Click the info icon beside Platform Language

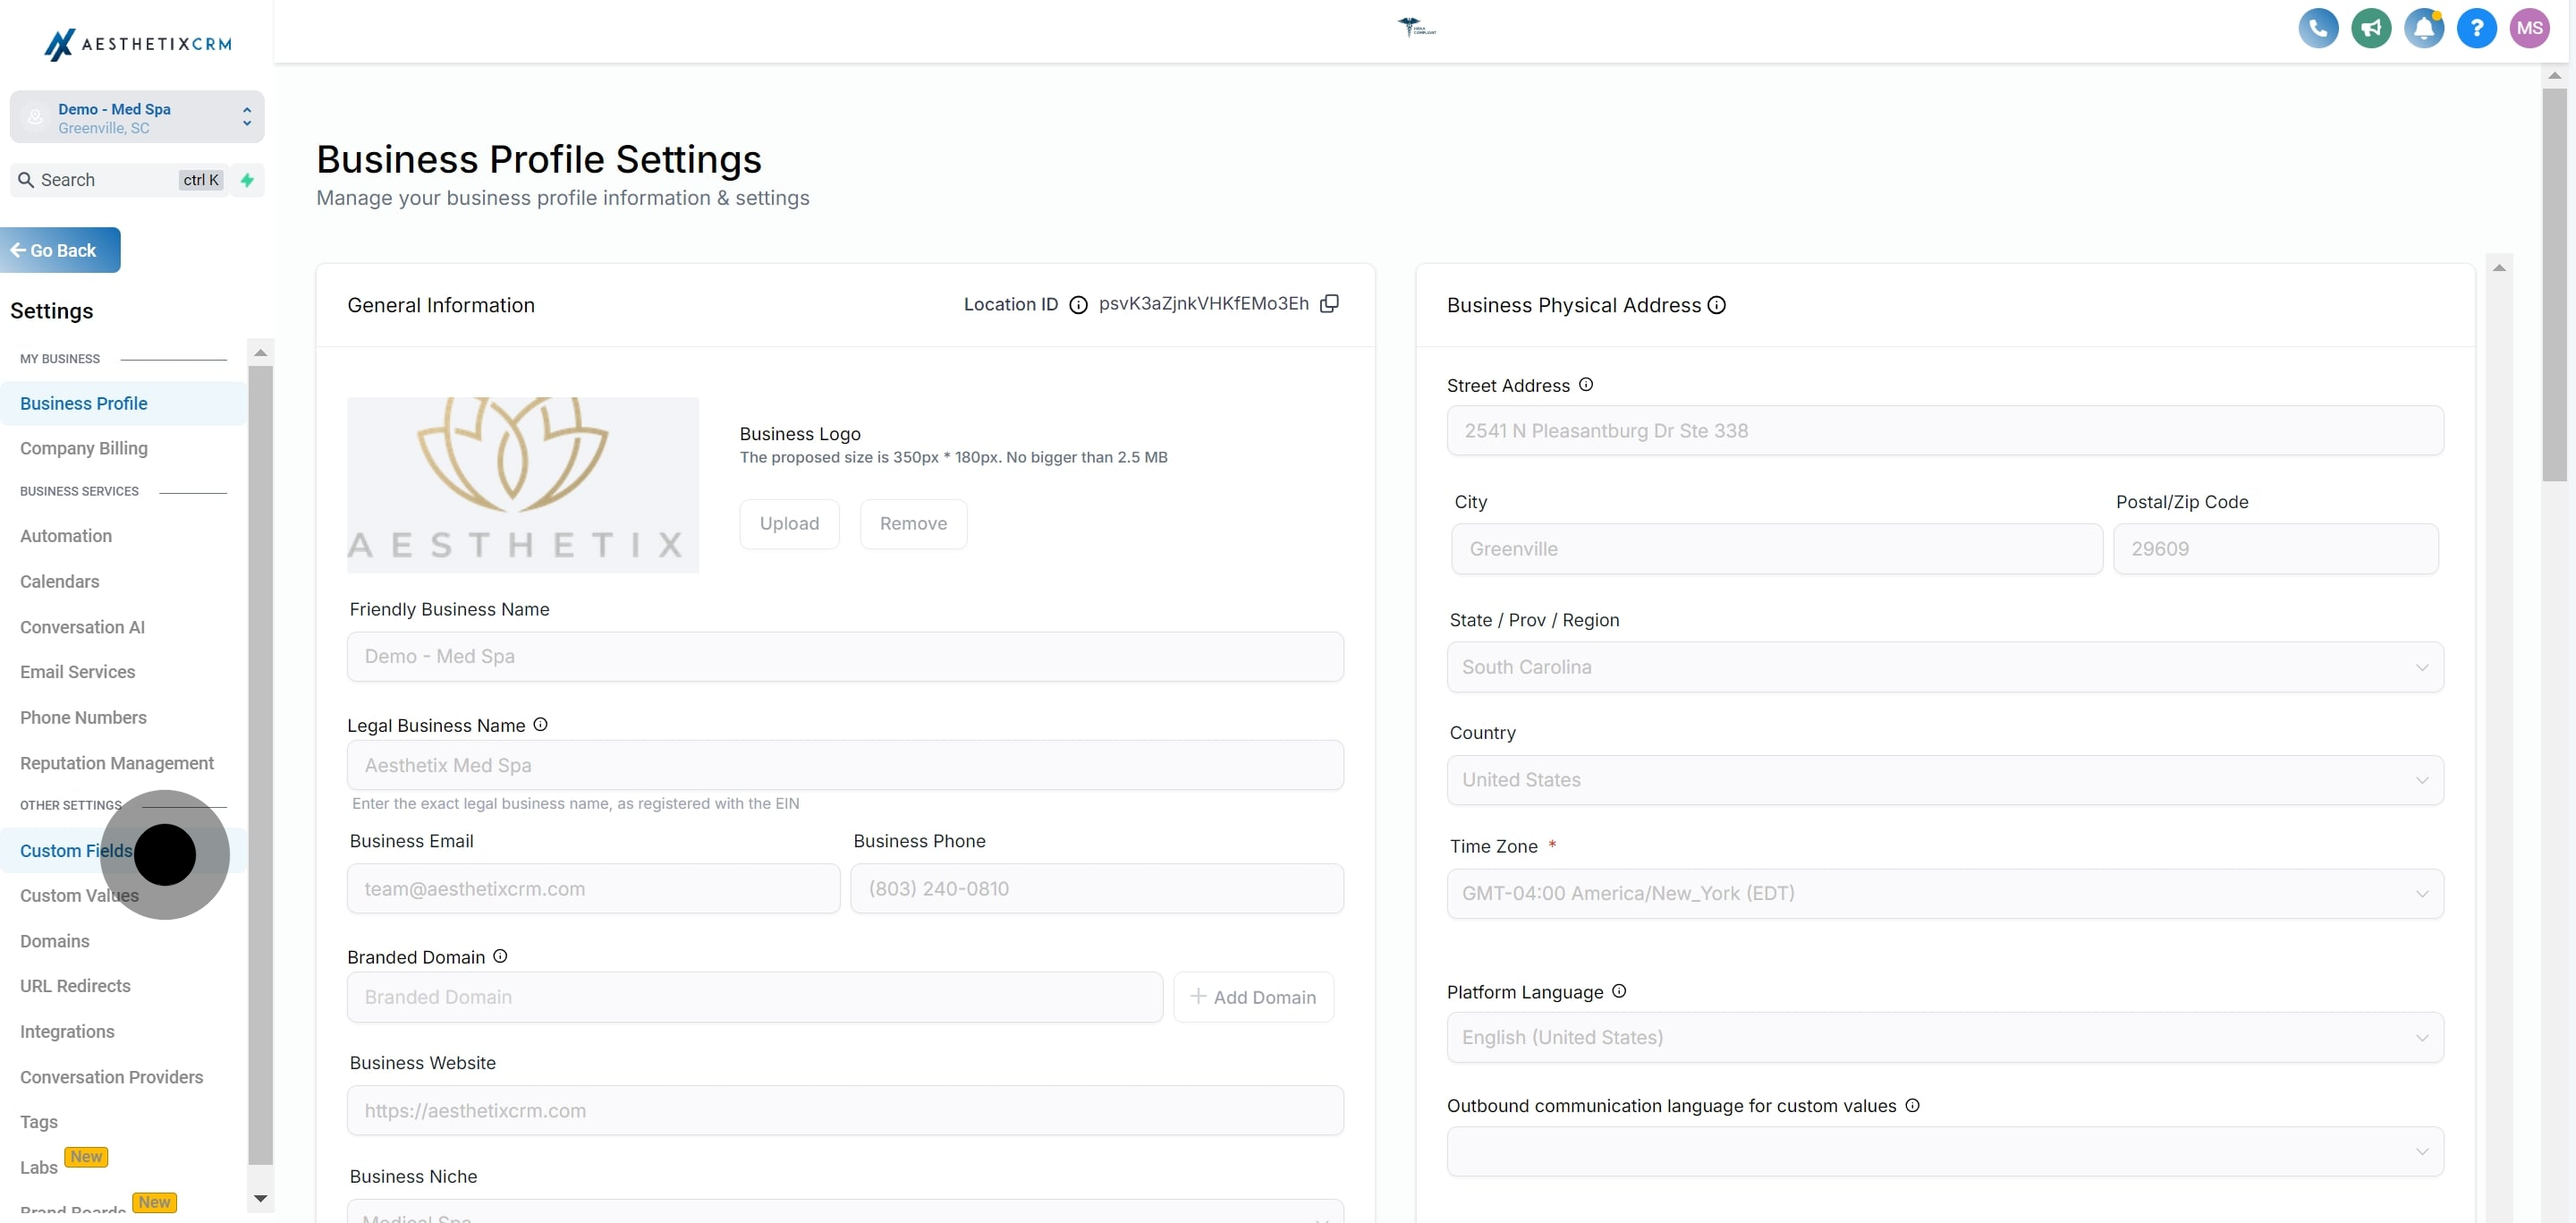1620,991
